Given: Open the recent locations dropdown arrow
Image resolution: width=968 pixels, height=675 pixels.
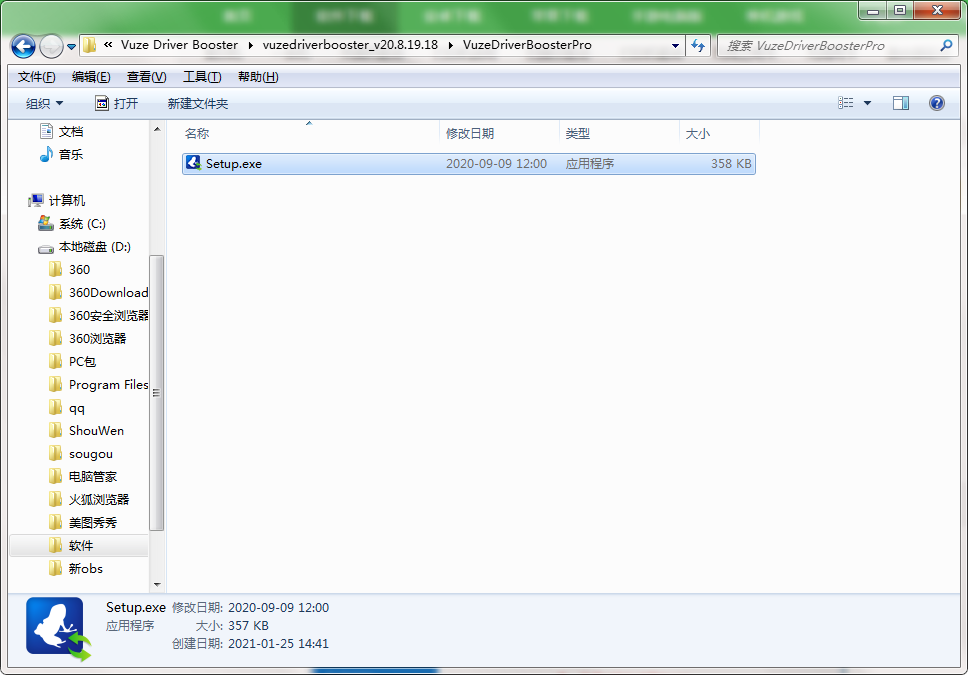Looking at the screenshot, I should pyautogui.click(x=71, y=46).
